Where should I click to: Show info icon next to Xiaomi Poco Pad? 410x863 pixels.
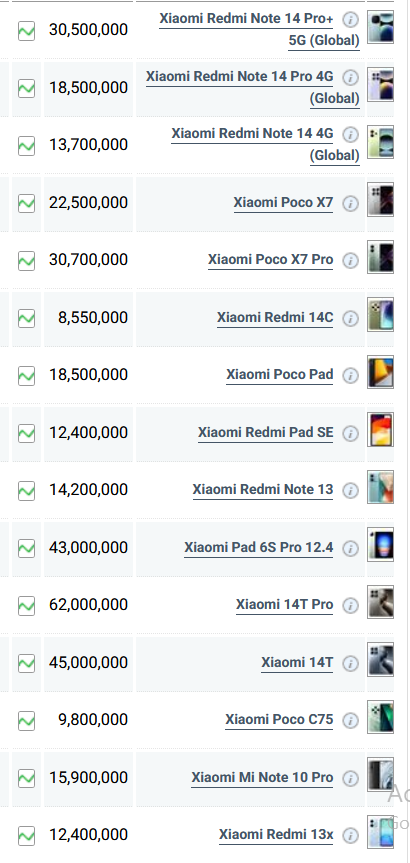pyautogui.click(x=350, y=375)
